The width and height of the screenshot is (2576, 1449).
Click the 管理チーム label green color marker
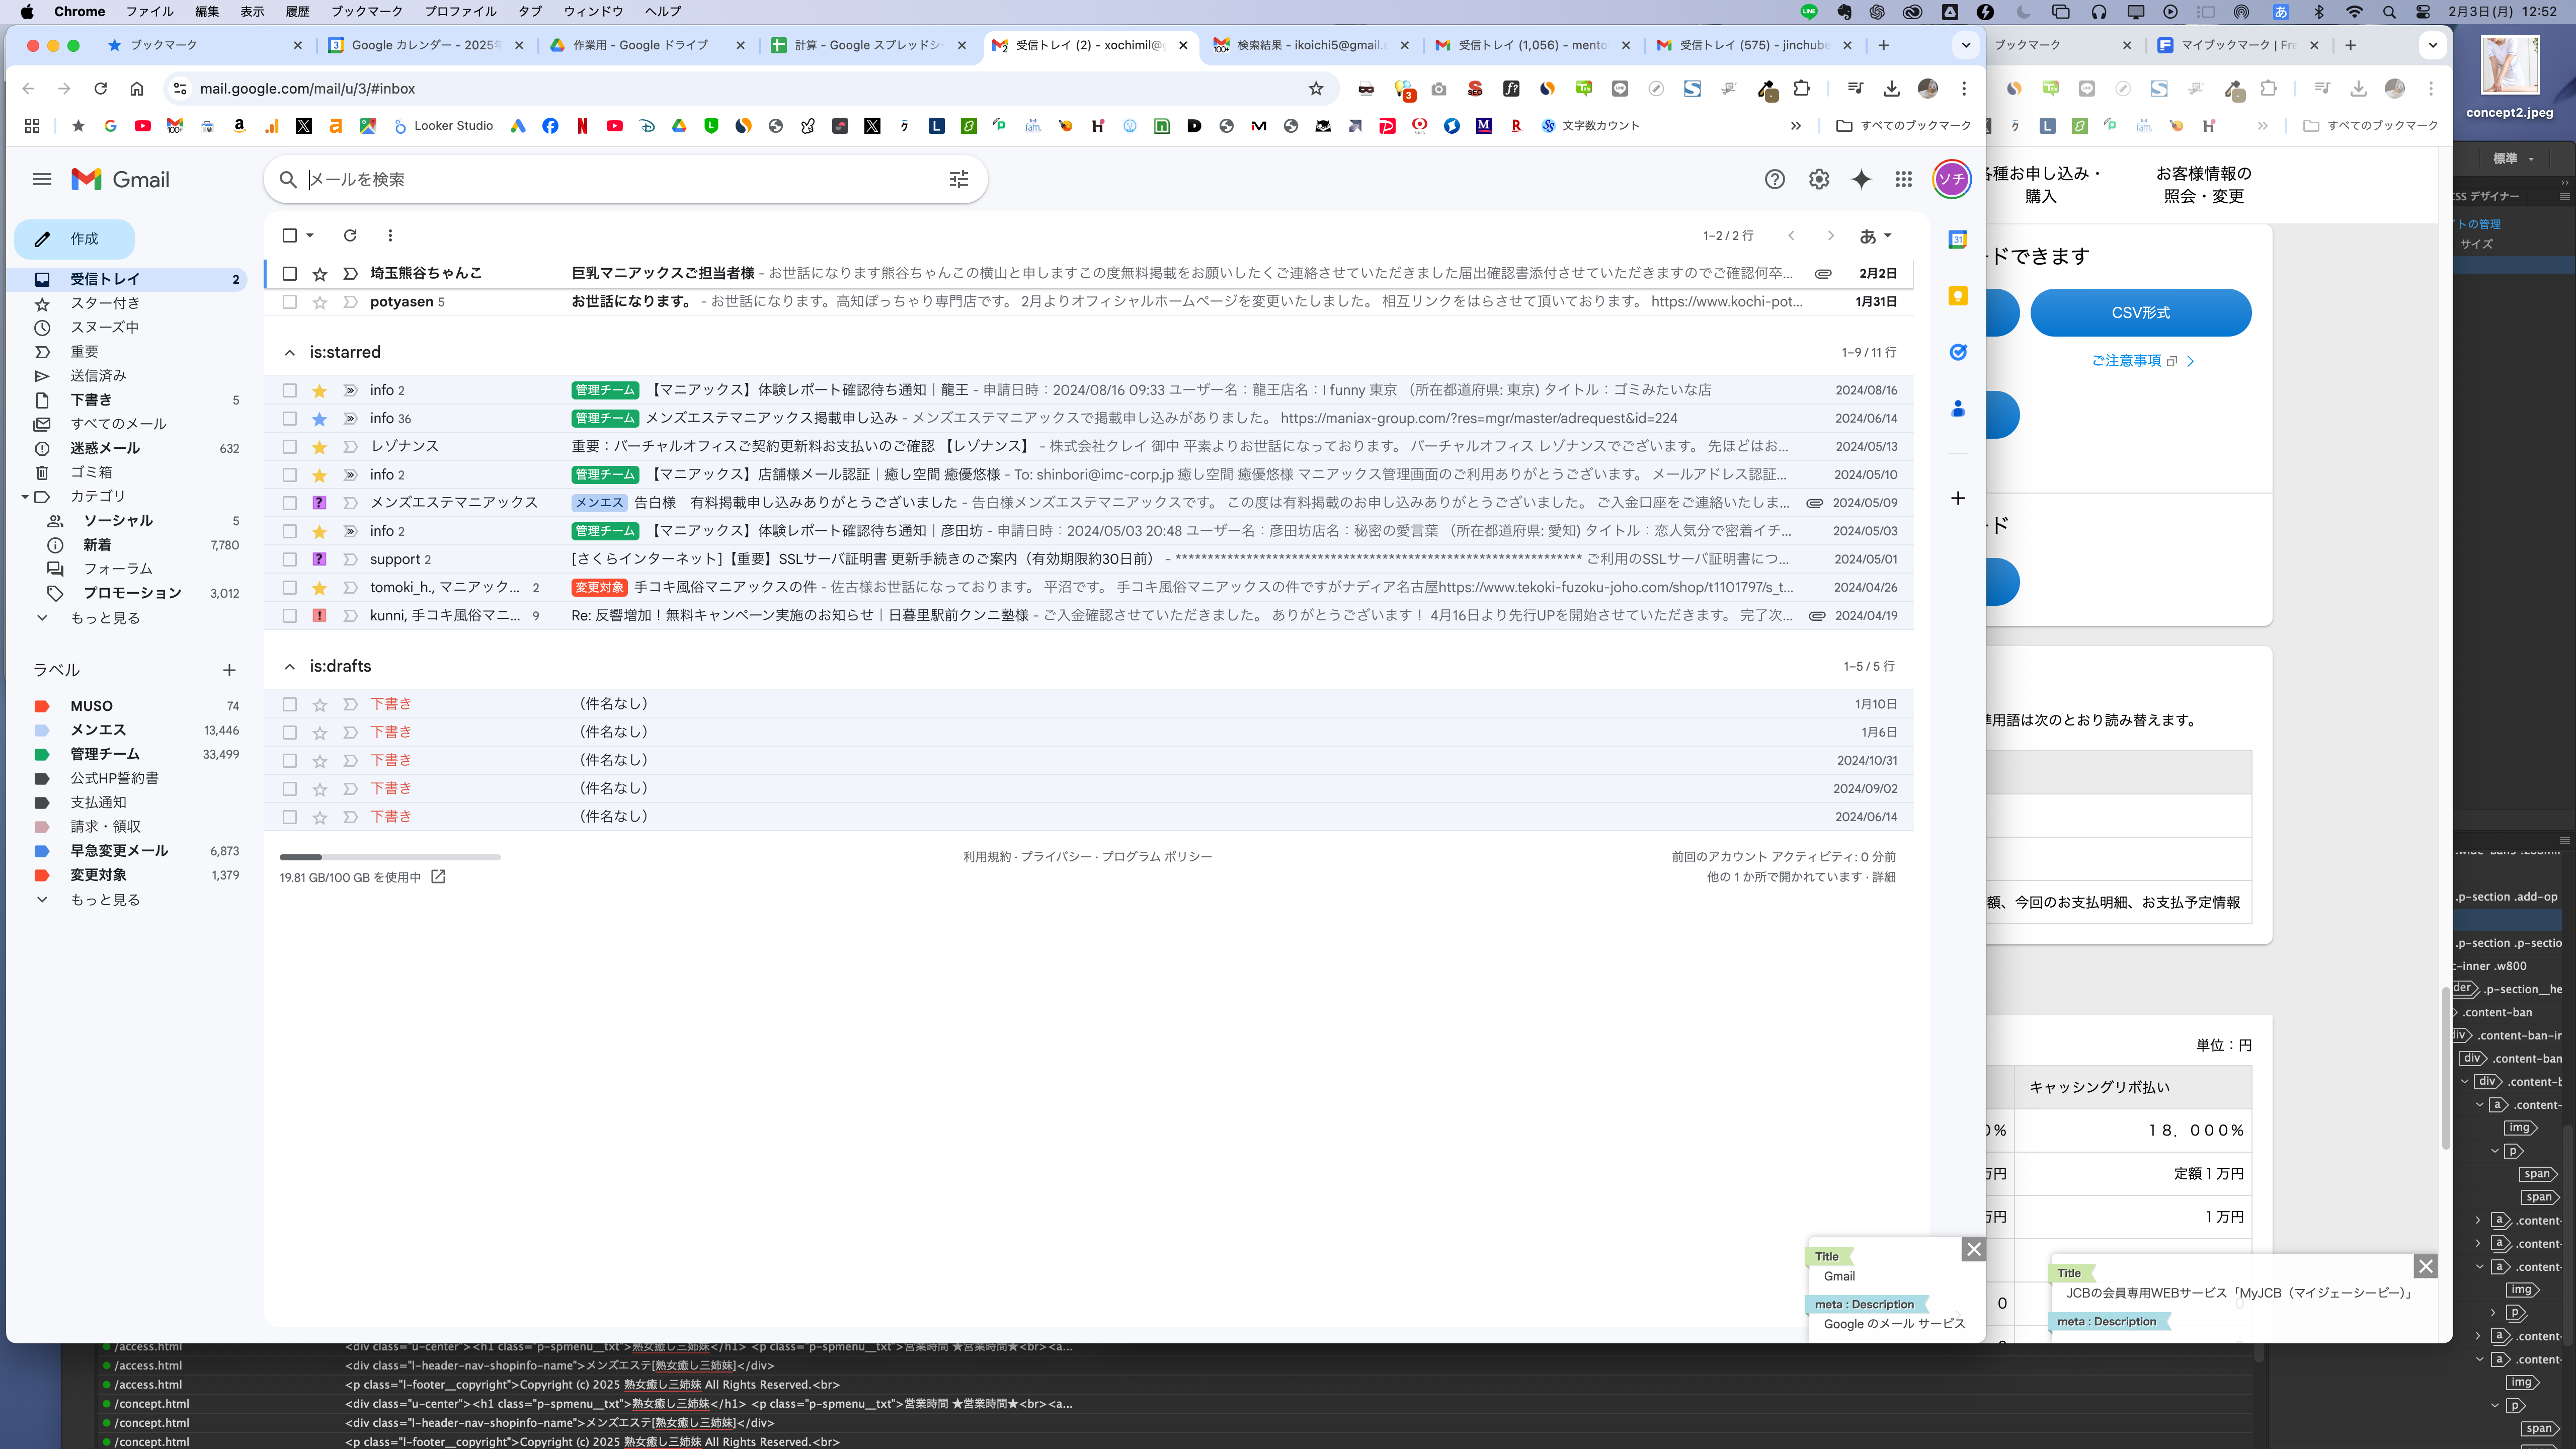point(42,754)
